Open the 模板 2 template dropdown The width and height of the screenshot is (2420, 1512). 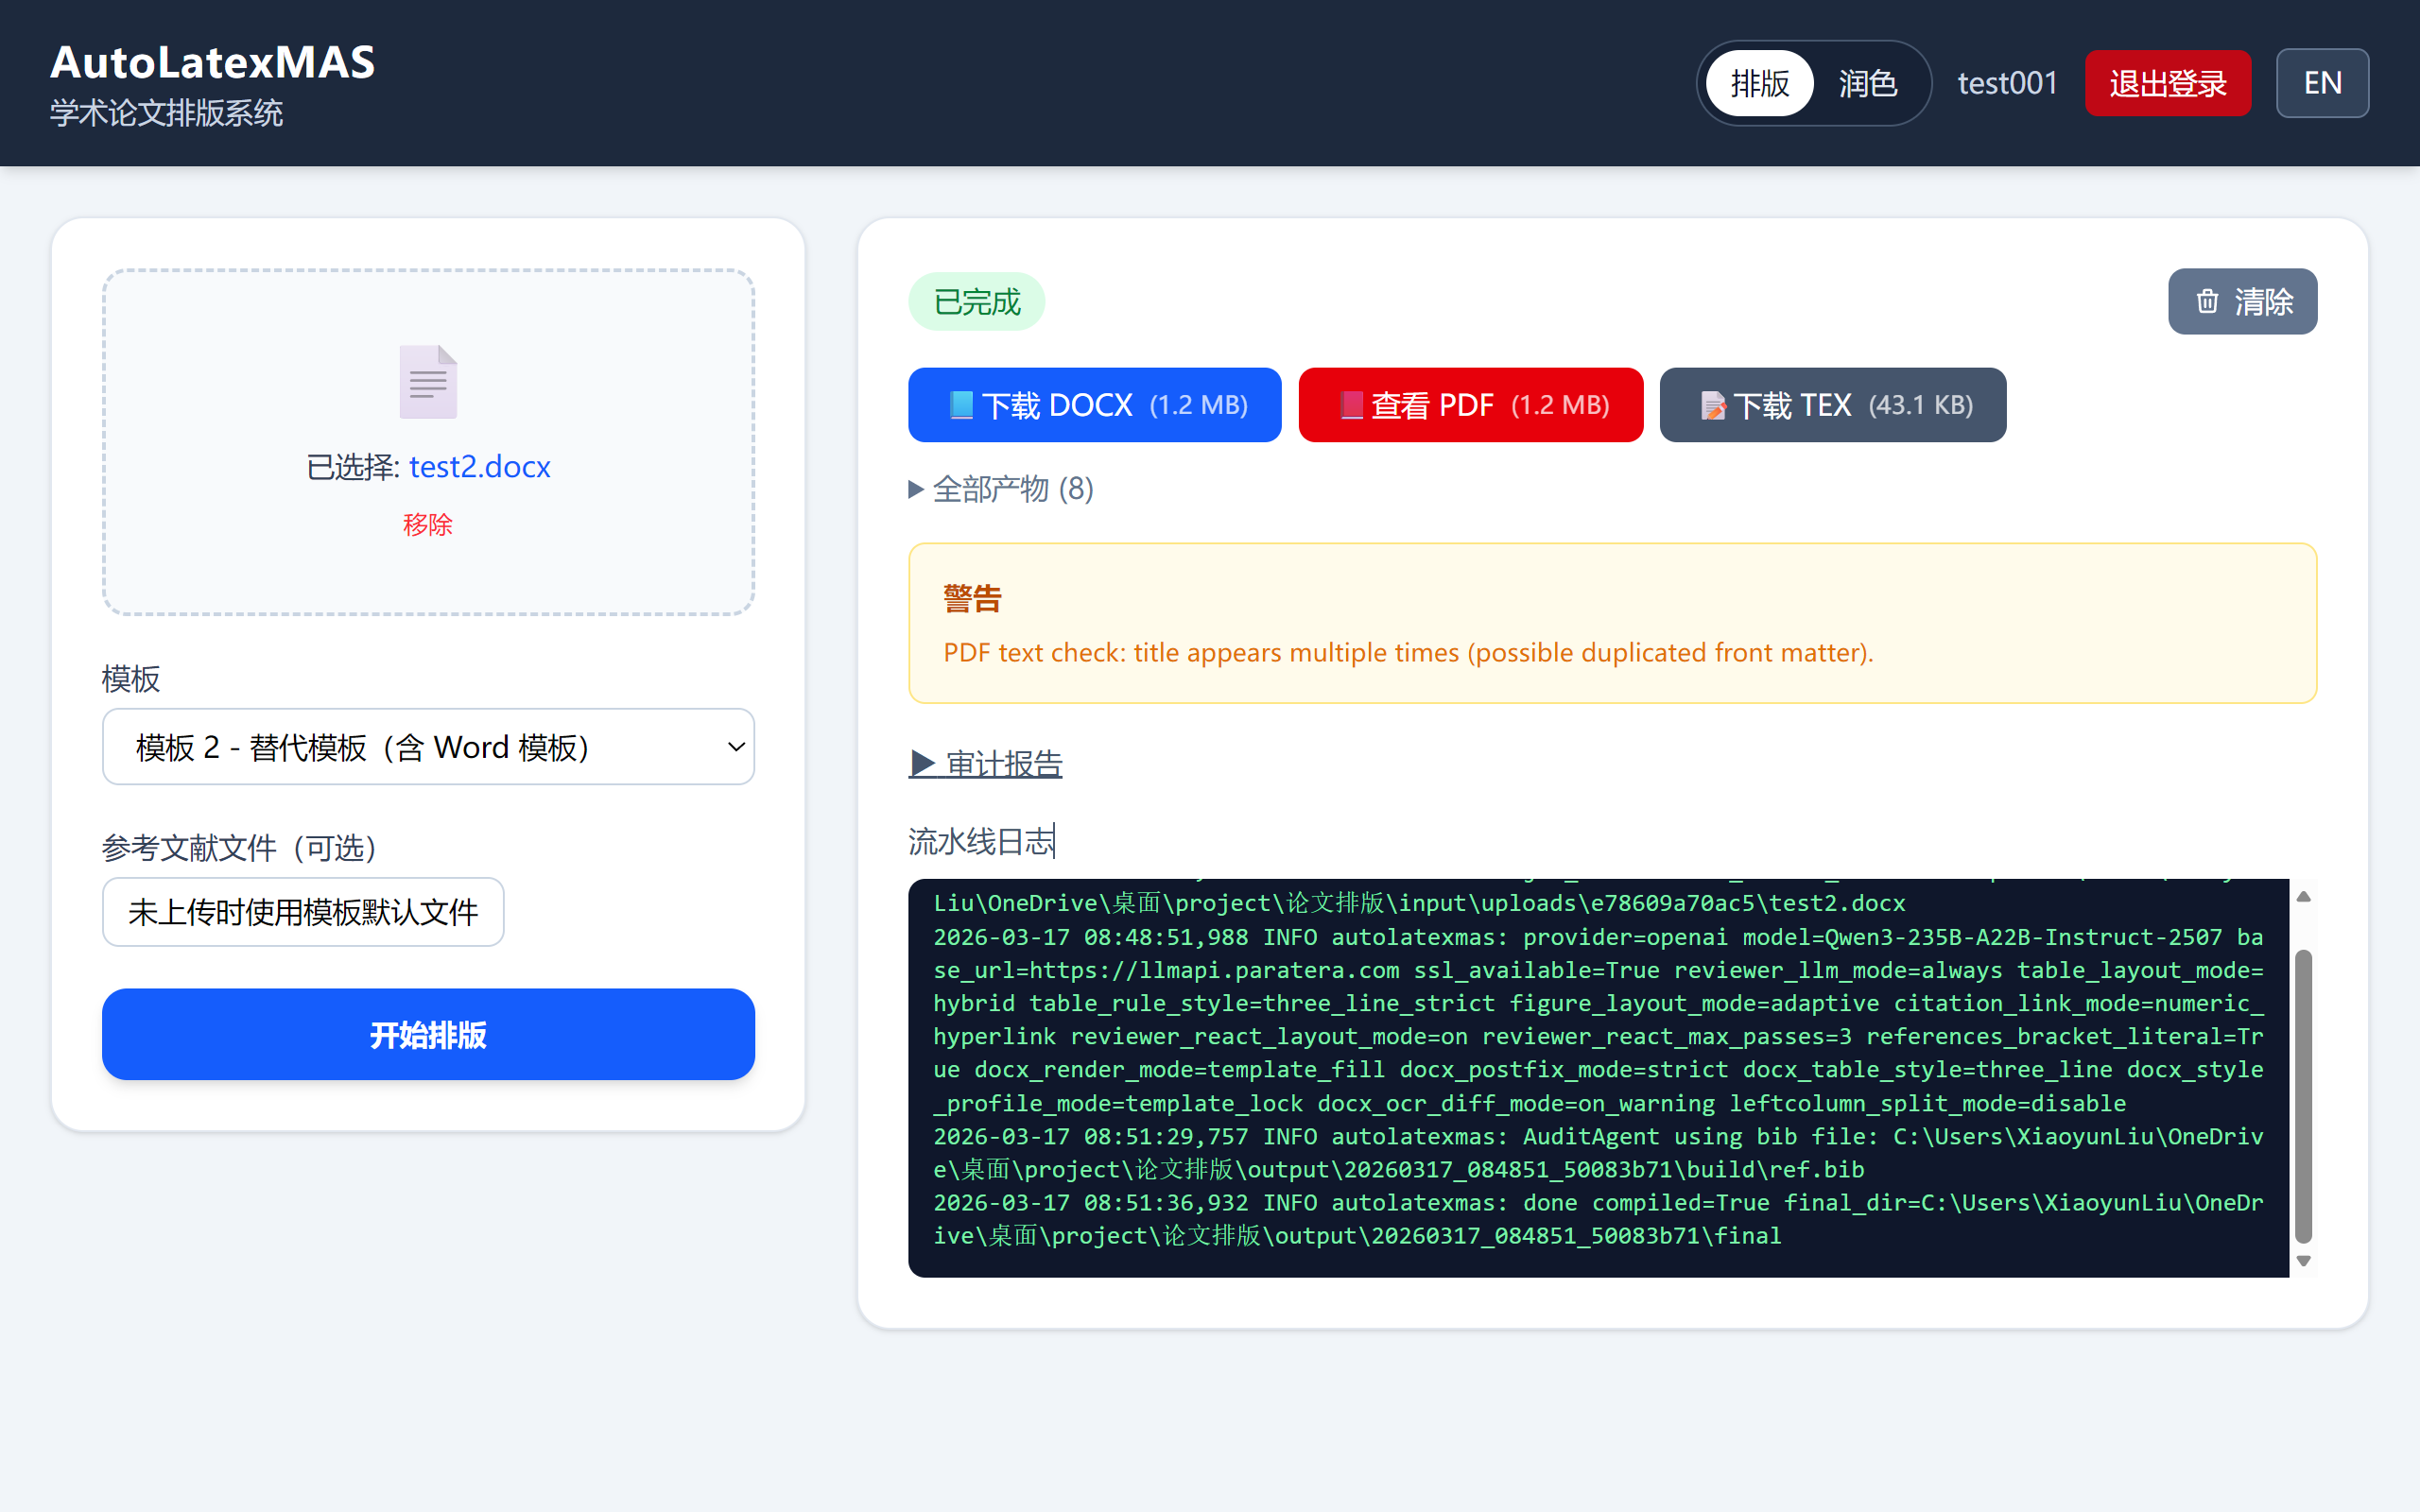pyautogui.click(x=428, y=747)
